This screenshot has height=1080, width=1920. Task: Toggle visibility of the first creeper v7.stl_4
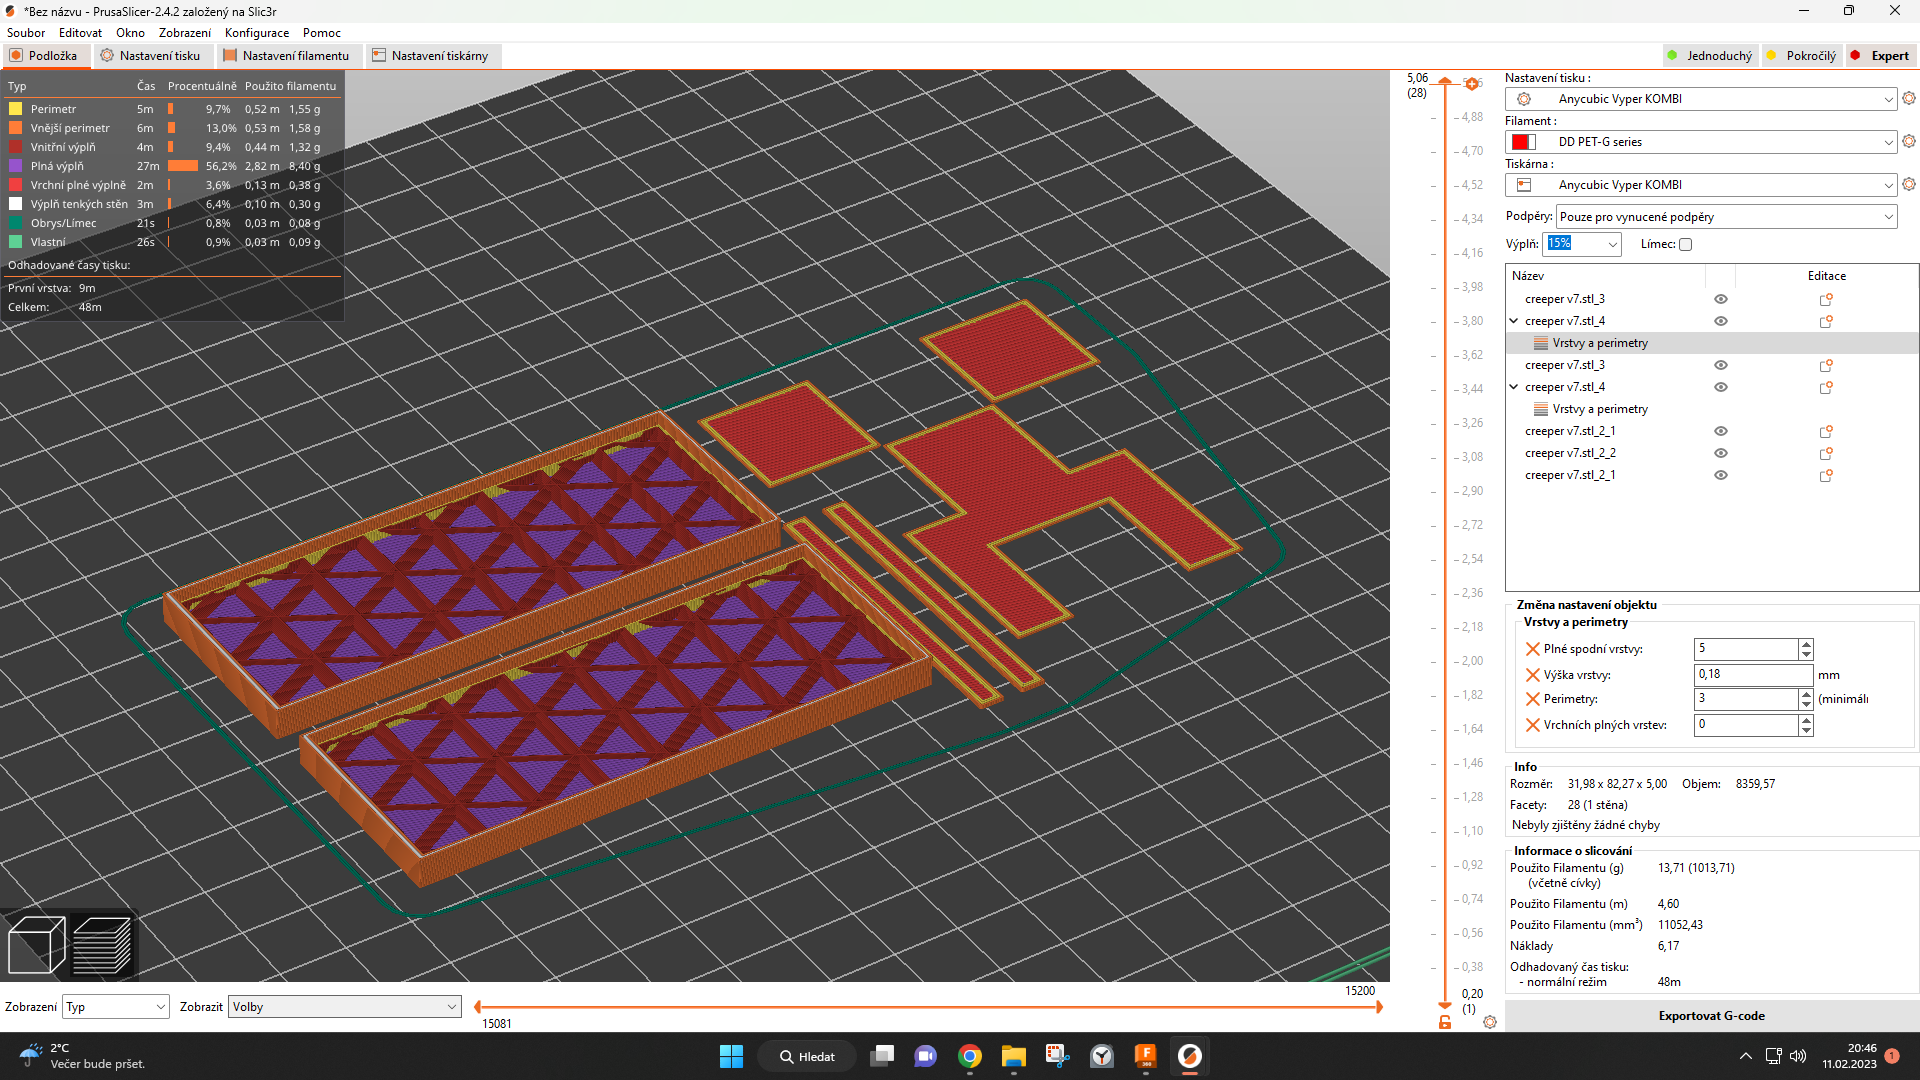(x=1721, y=321)
